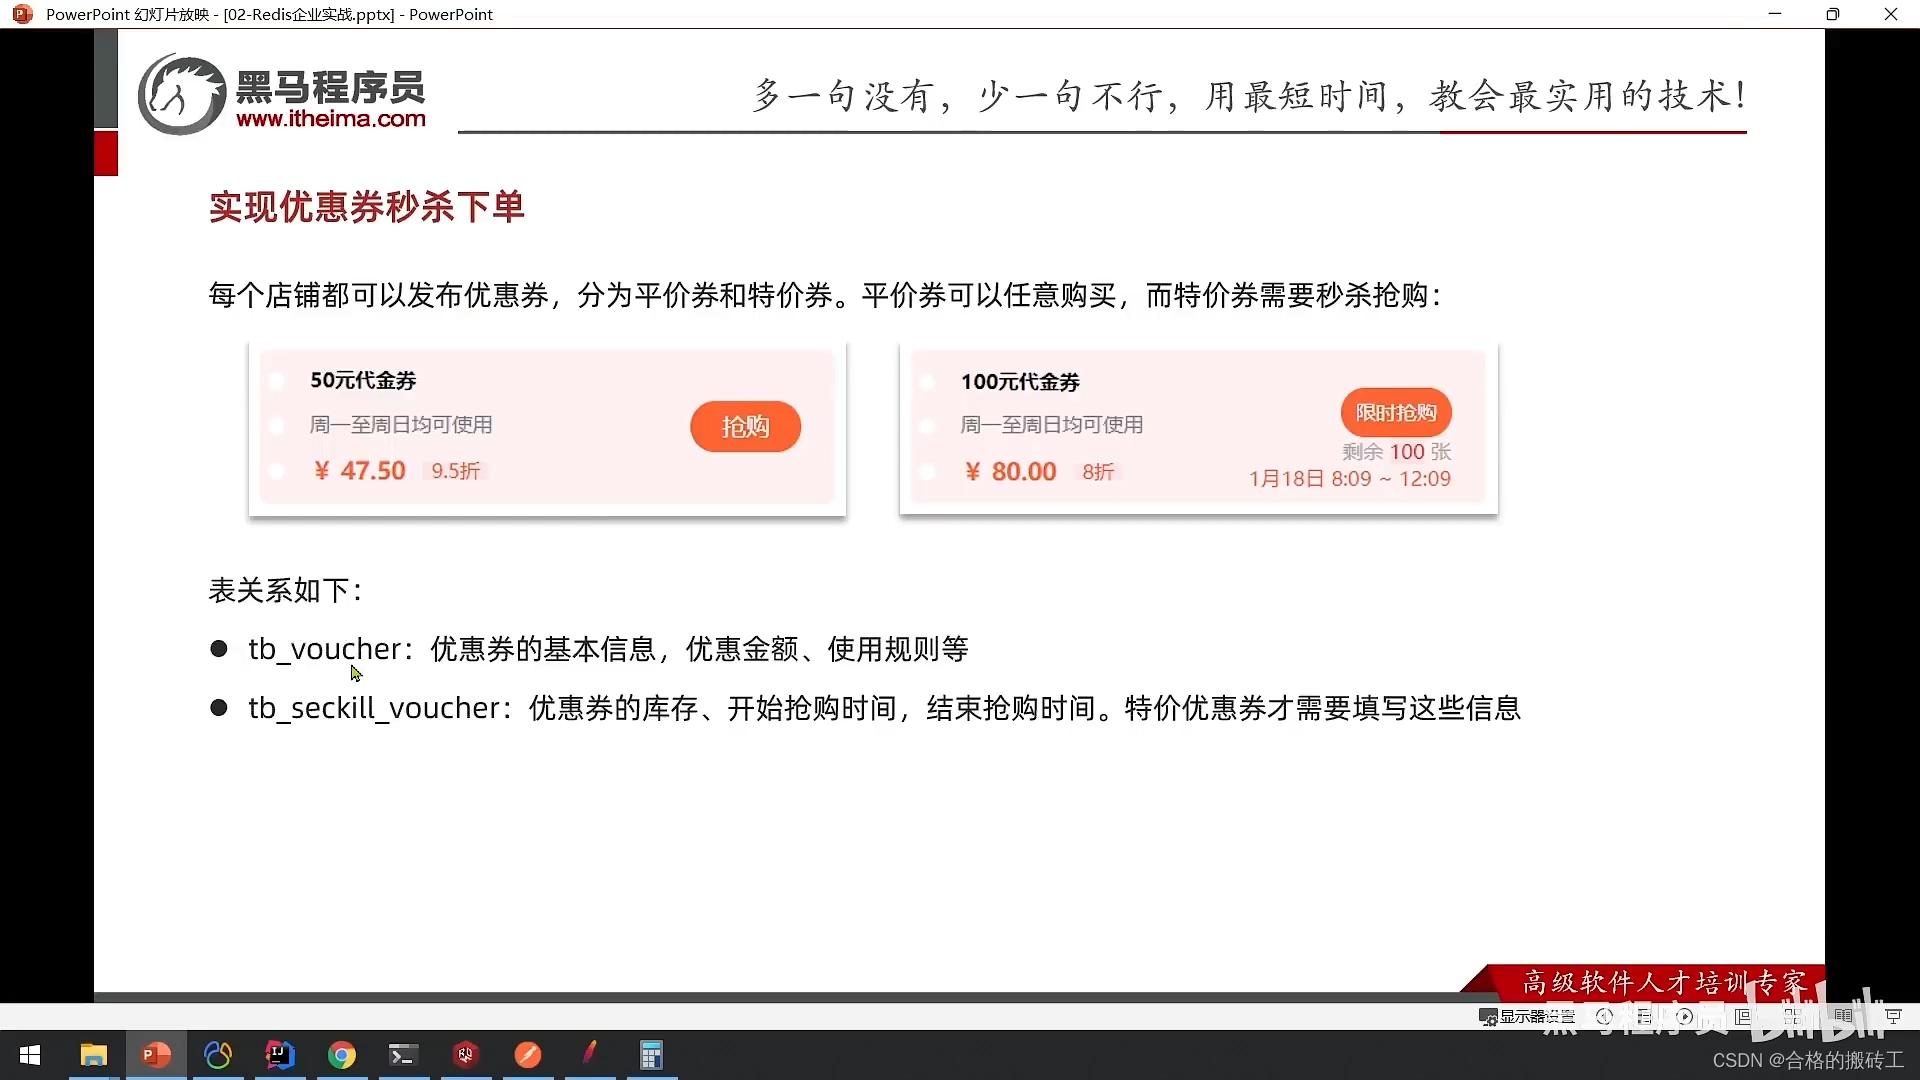Click the www.itheima.com link in the logo

point(331,119)
